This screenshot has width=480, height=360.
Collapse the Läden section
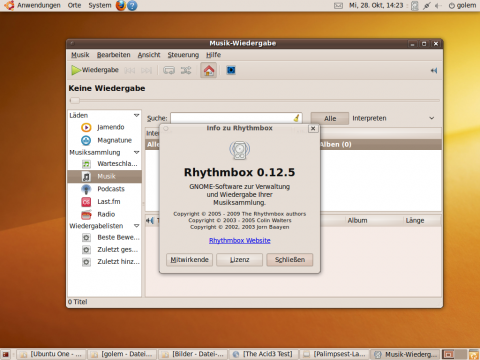pos(136,115)
